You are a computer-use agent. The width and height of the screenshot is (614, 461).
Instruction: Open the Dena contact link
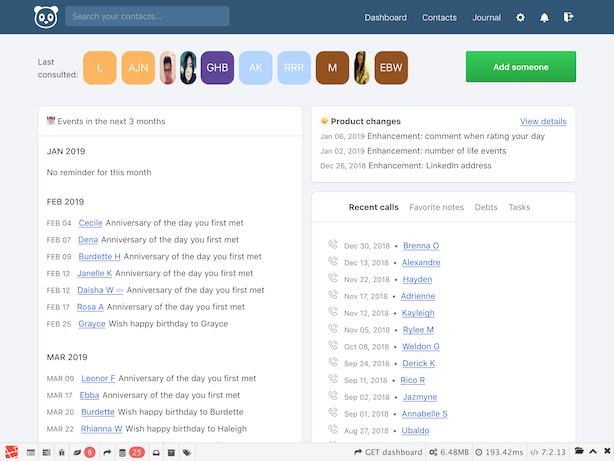(88, 240)
